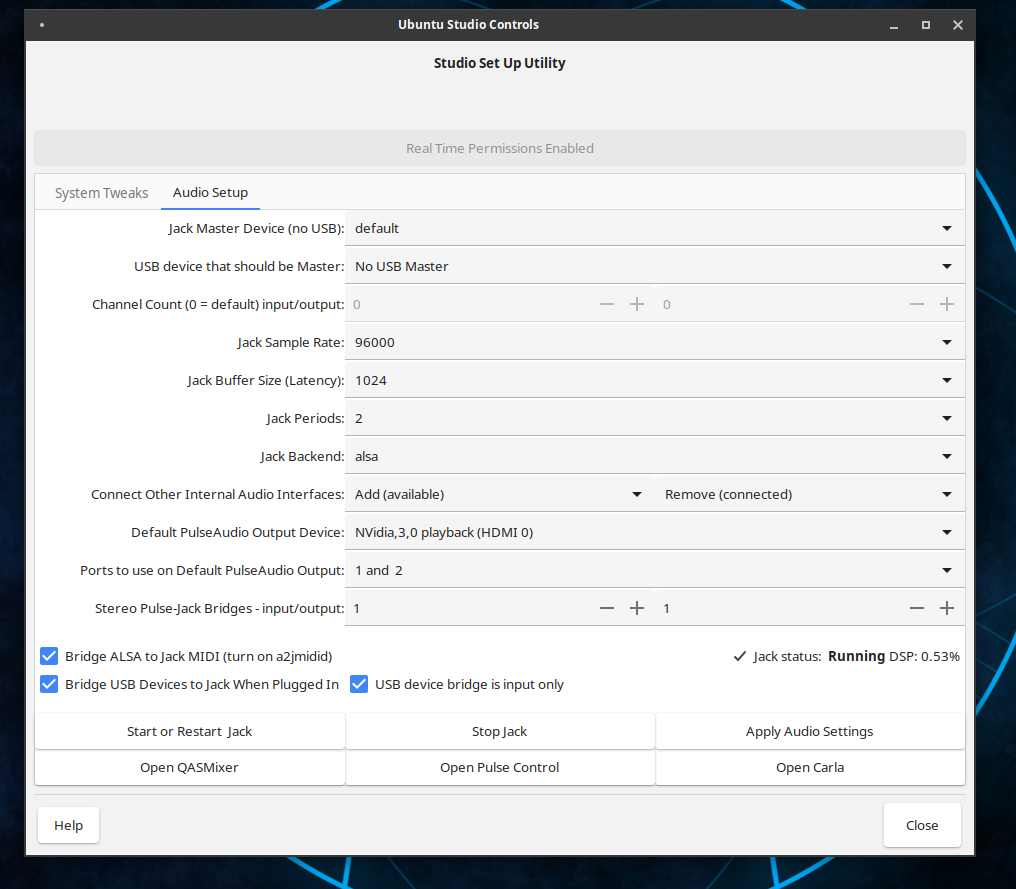The height and width of the screenshot is (889, 1016).
Task: Uncheck Bridge USB Devices to Jack When Plugged In
Action: [x=49, y=684]
